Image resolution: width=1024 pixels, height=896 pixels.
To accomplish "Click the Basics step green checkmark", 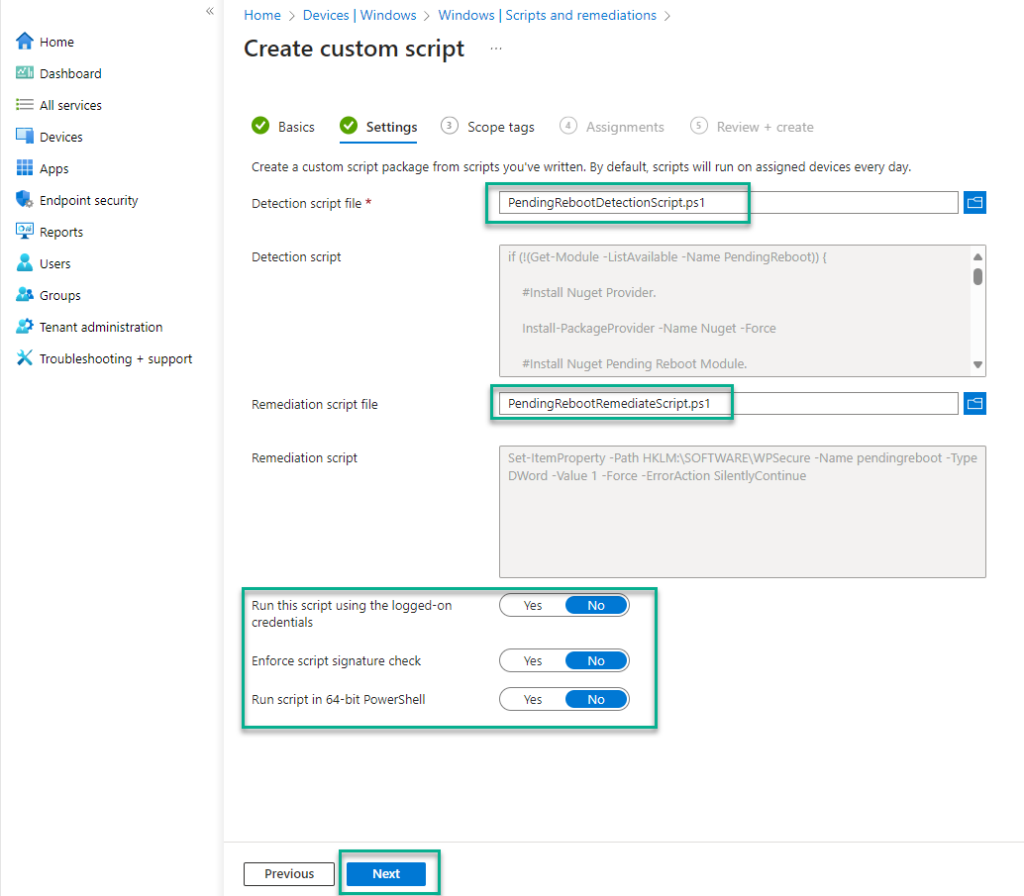I will pyautogui.click(x=261, y=125).
